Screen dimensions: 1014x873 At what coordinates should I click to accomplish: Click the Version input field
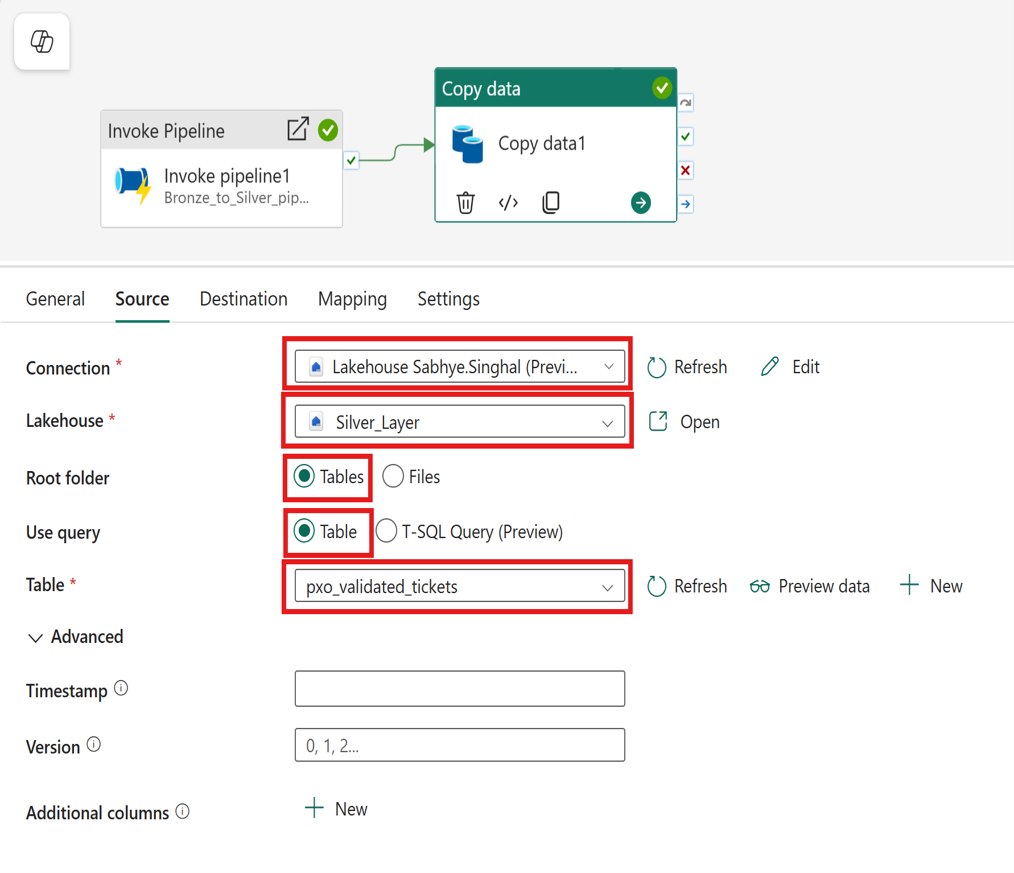pos(460,745)
